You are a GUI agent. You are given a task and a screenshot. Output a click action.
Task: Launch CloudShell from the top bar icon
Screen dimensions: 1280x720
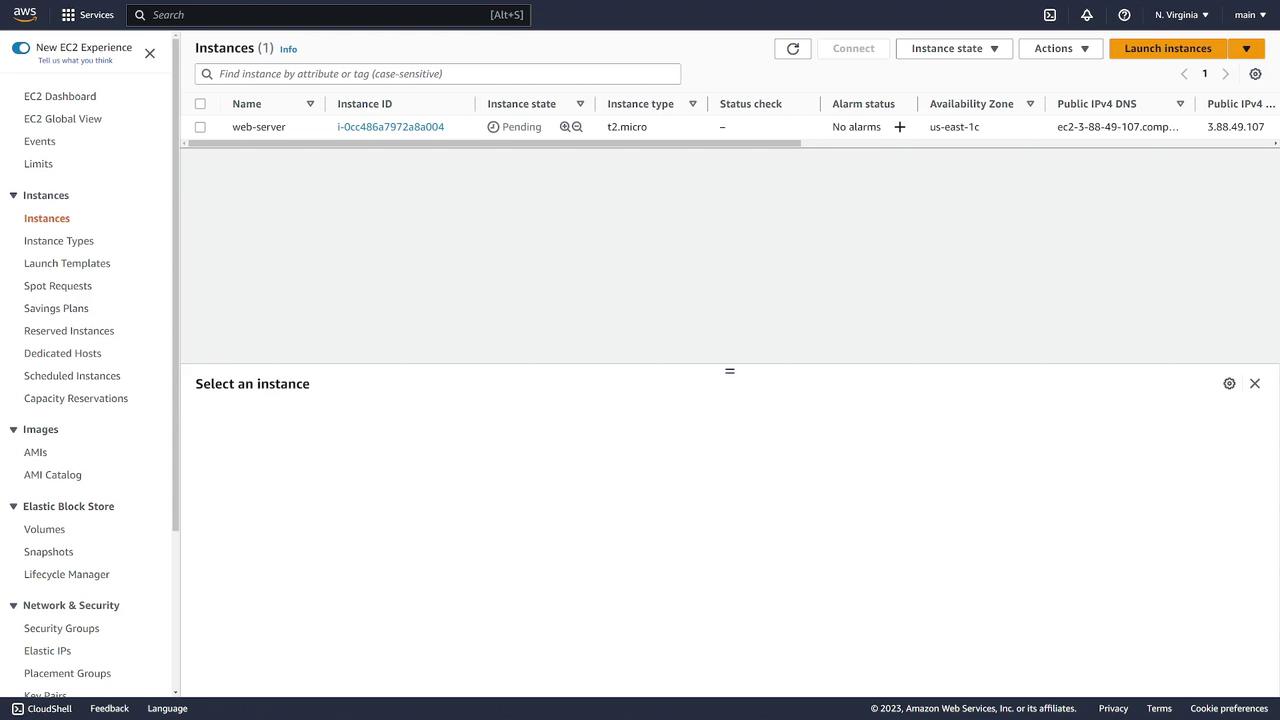click(1050, 15)
